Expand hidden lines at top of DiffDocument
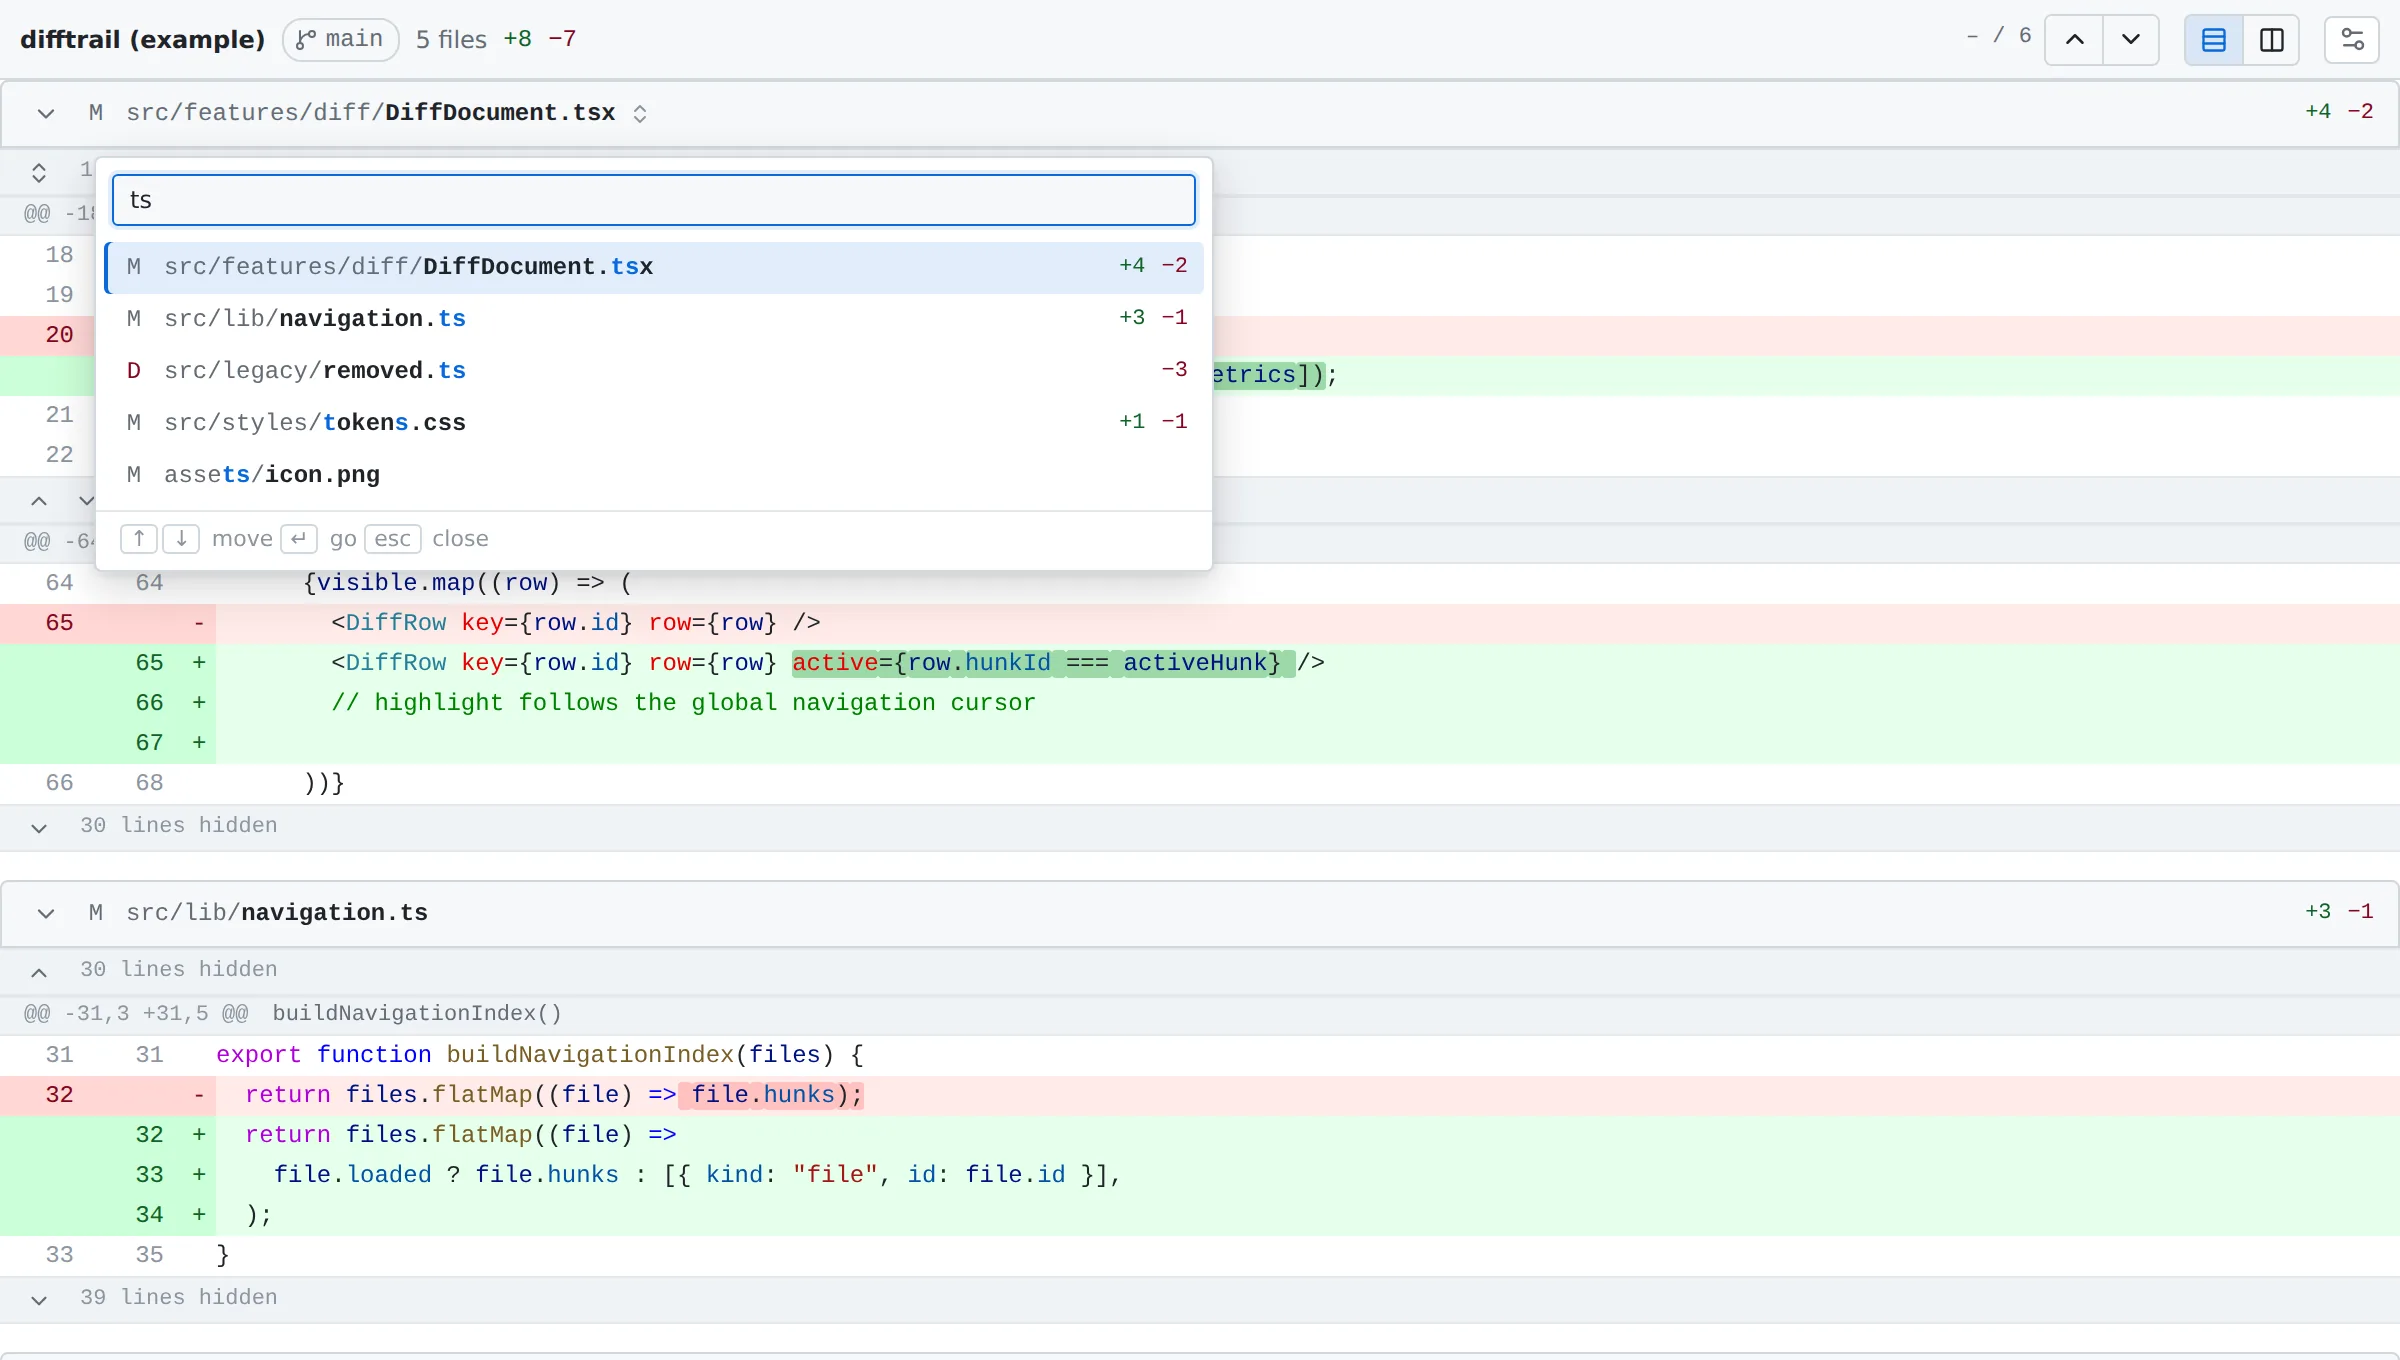Image resolution: width=2400 pixels, height=1360 pixels. 39,173
